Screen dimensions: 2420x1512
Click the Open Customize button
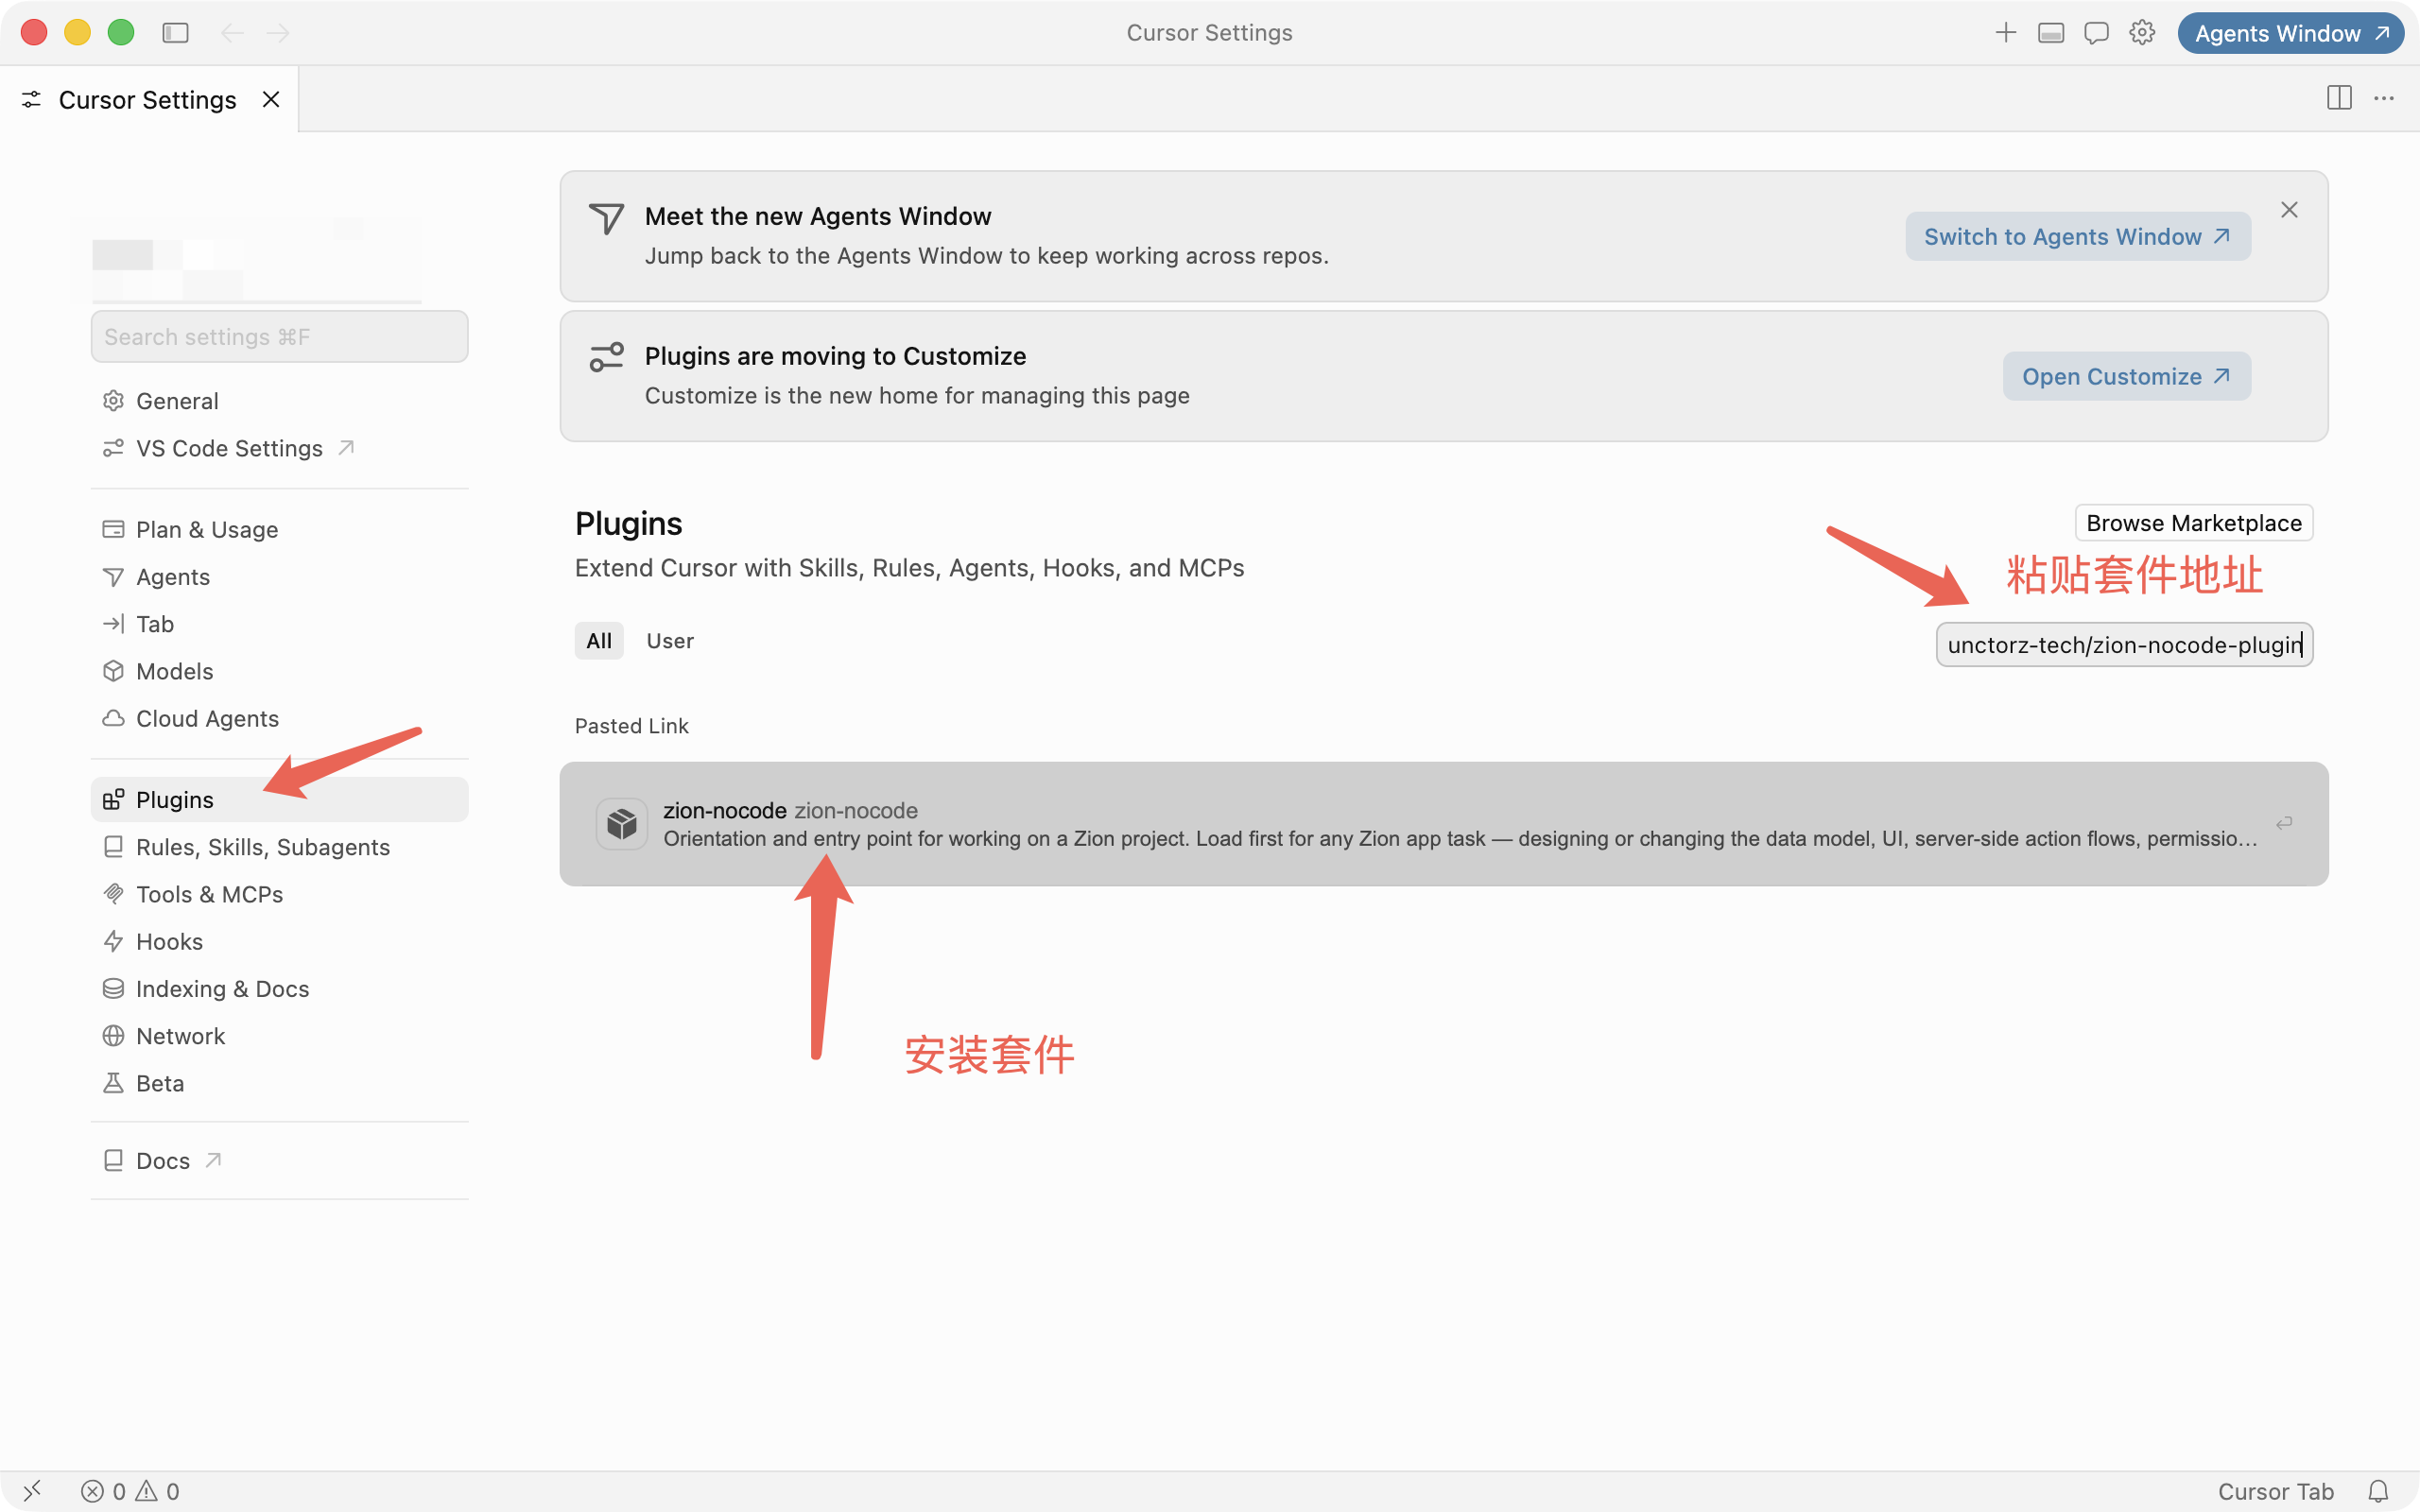point(2126,377)
